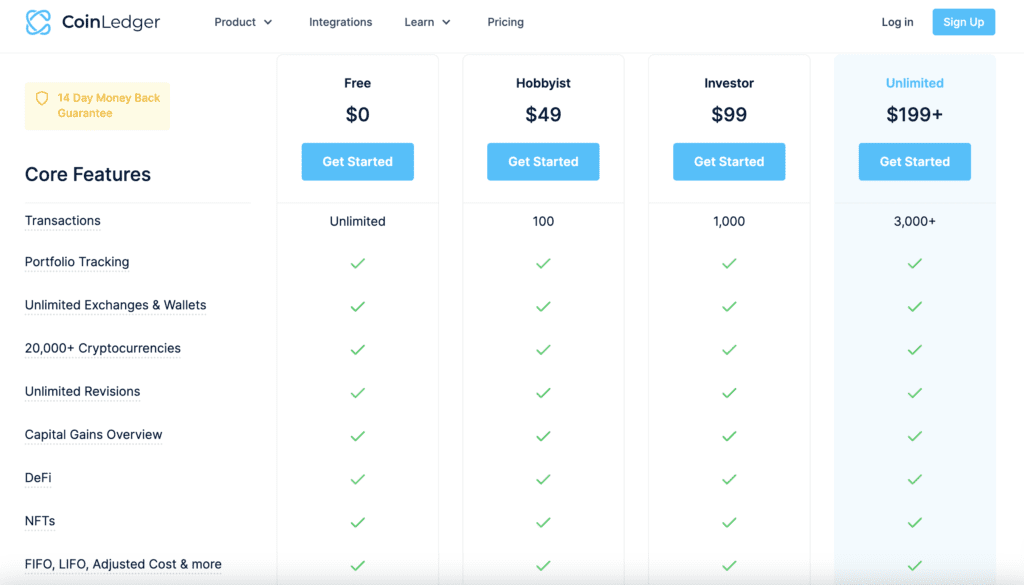Click Investor plan NFTs checkmark
Viewport: 1024px width, 585px height.
[729, 522]
